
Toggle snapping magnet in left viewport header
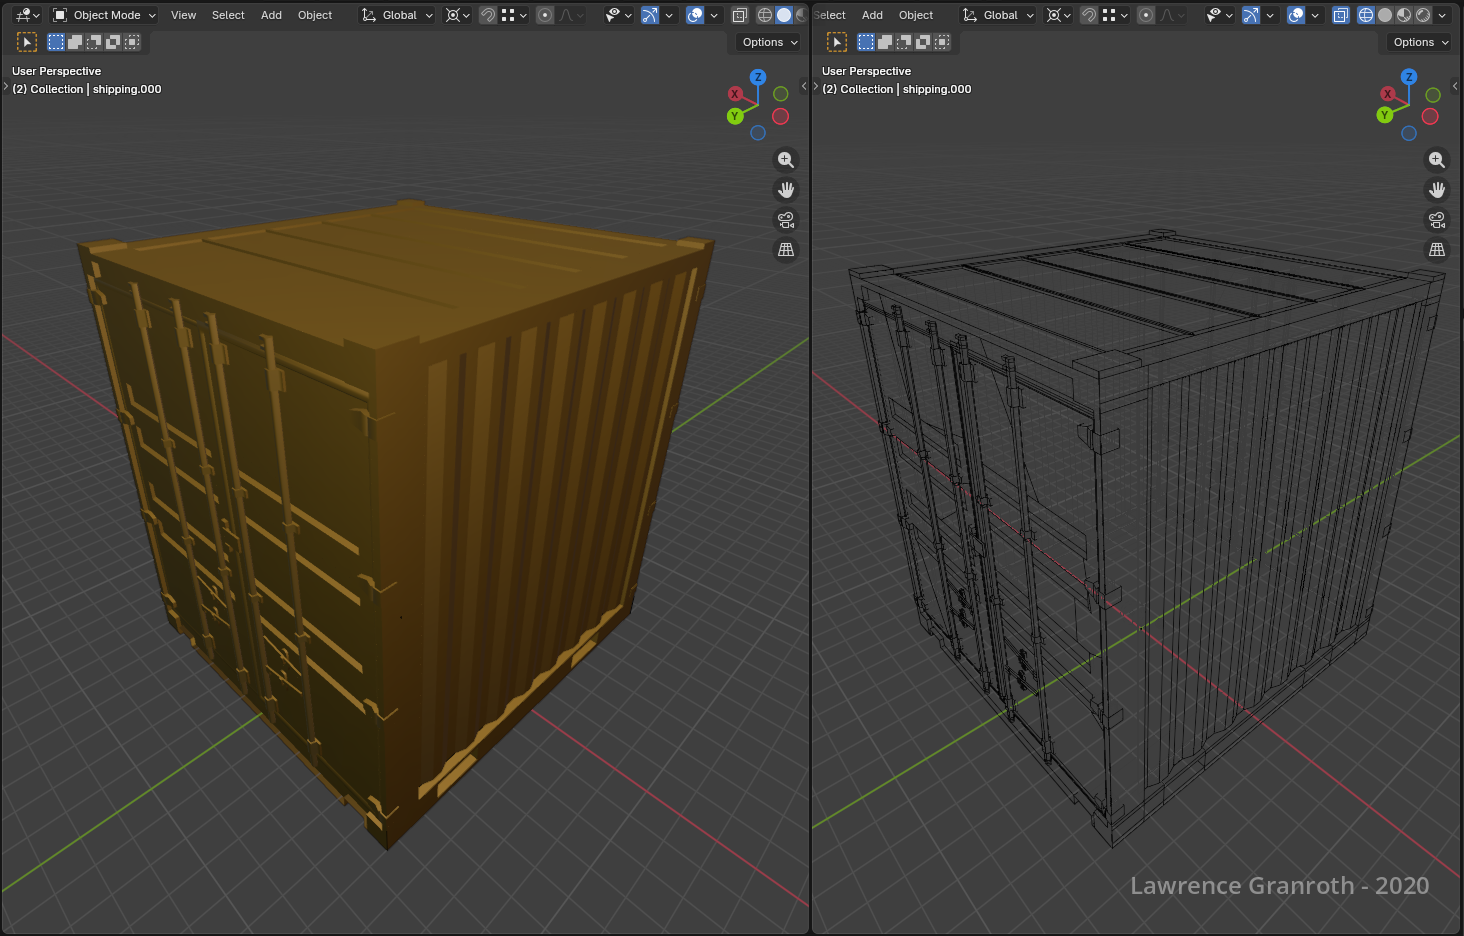tap(488, 15)
